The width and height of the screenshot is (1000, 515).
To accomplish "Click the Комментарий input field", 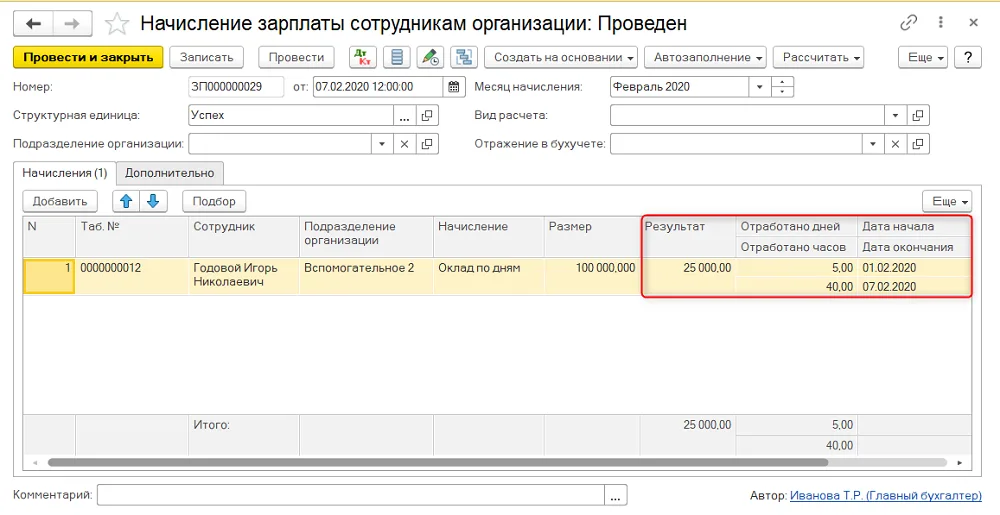I will [351, 495].
